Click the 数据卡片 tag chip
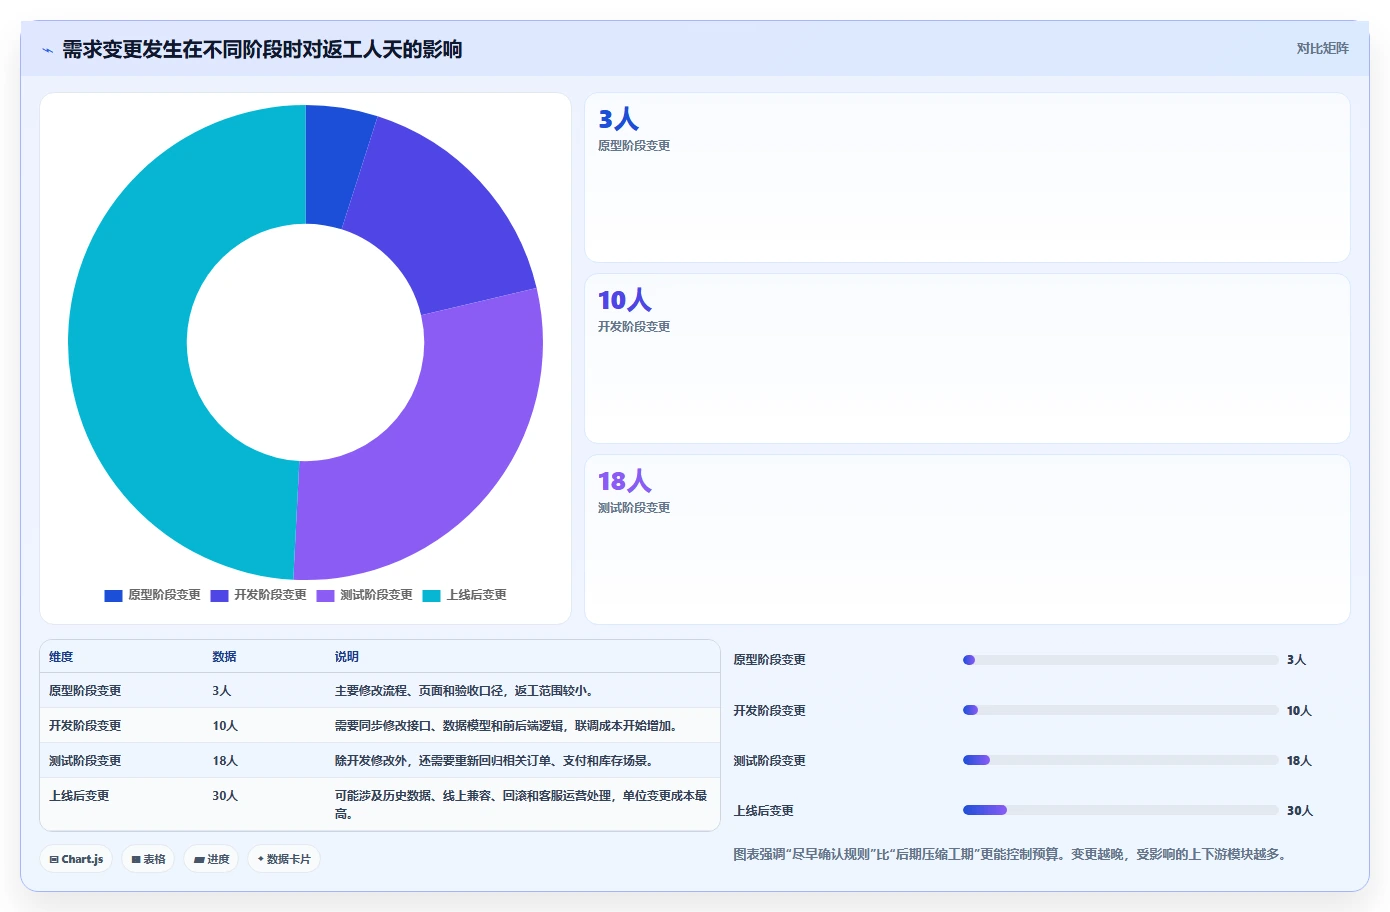The height and width of the screenshot is (912, 1390). (284, 859)
